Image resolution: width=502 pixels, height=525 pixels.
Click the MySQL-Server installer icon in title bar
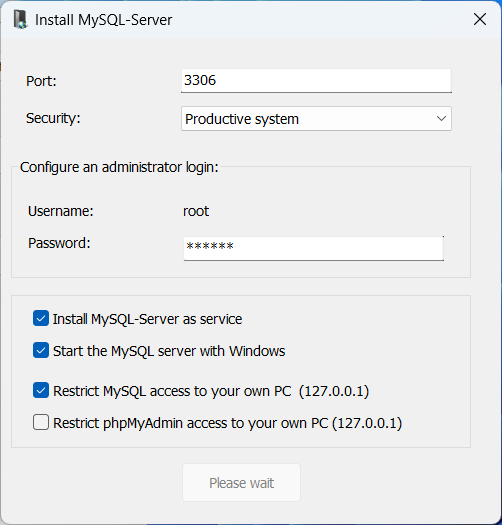[20, 19]
